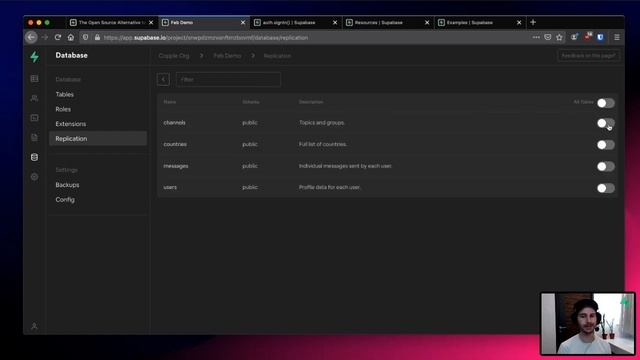Viewport: 640px width, 360px height.
Task: Click the users table name
Action: pos(170,187)
